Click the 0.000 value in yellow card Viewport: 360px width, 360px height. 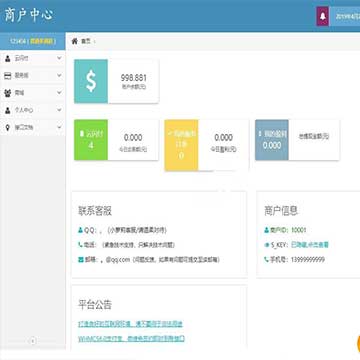pyautogui.click(x=223, y=137)
